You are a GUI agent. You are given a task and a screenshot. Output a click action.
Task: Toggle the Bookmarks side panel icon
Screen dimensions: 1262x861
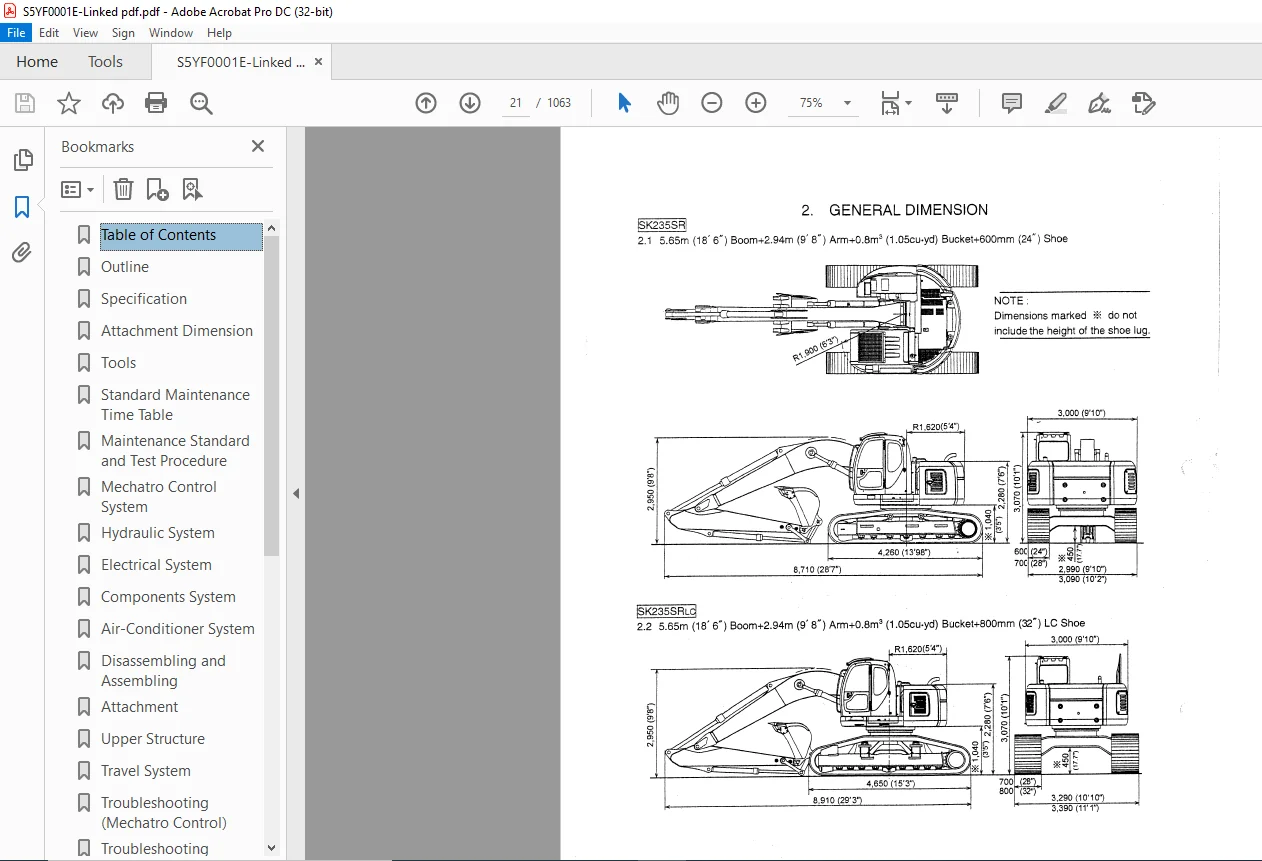click(x=22, y=207)
